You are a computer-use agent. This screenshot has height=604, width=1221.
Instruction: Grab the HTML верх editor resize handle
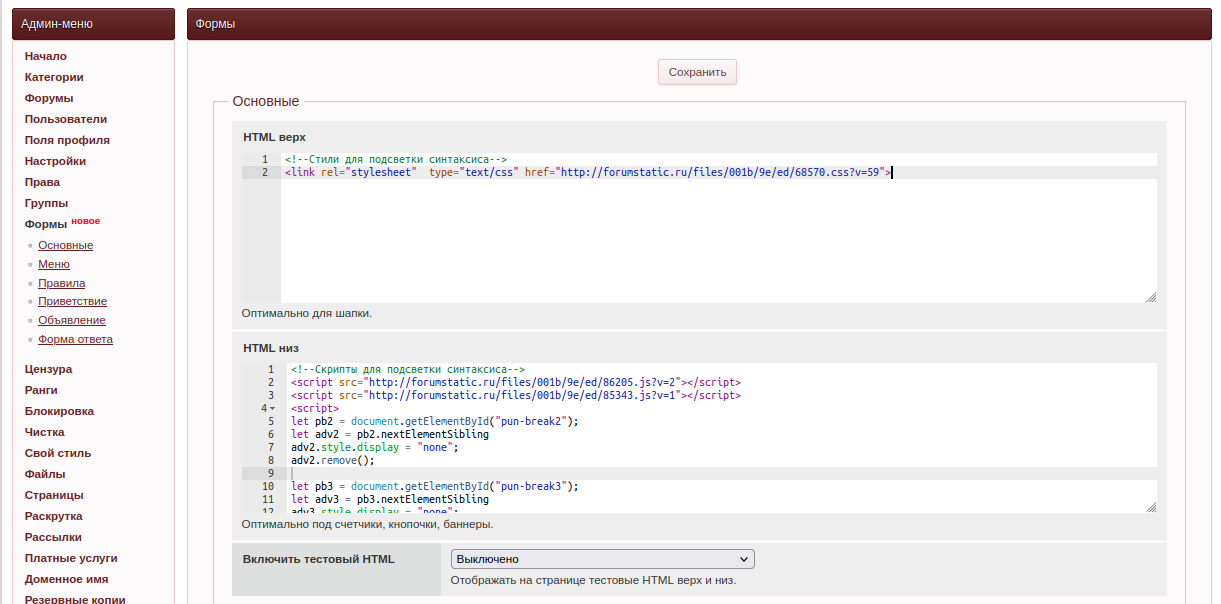1151,297
